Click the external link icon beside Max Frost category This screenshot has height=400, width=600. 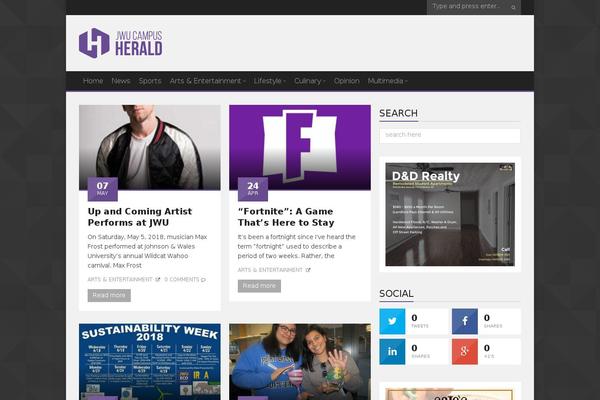[158, 279]
